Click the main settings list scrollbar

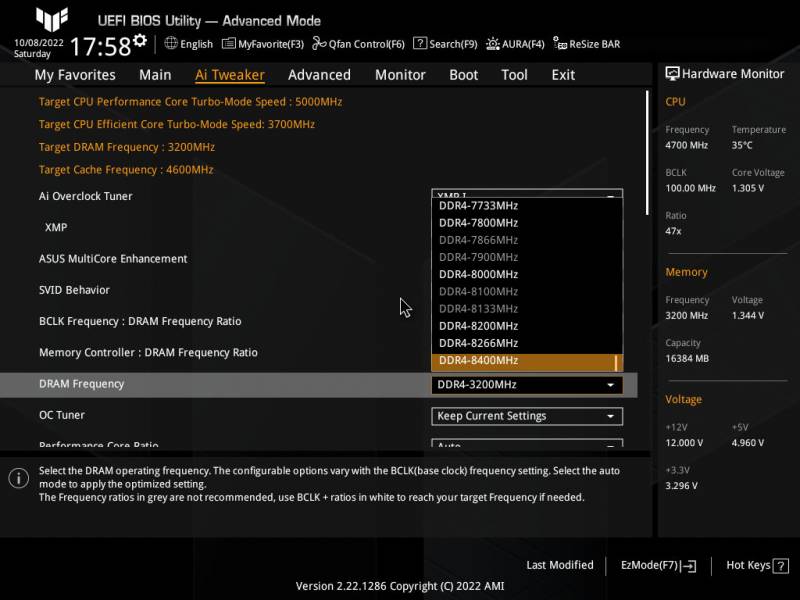click(647, 153)
